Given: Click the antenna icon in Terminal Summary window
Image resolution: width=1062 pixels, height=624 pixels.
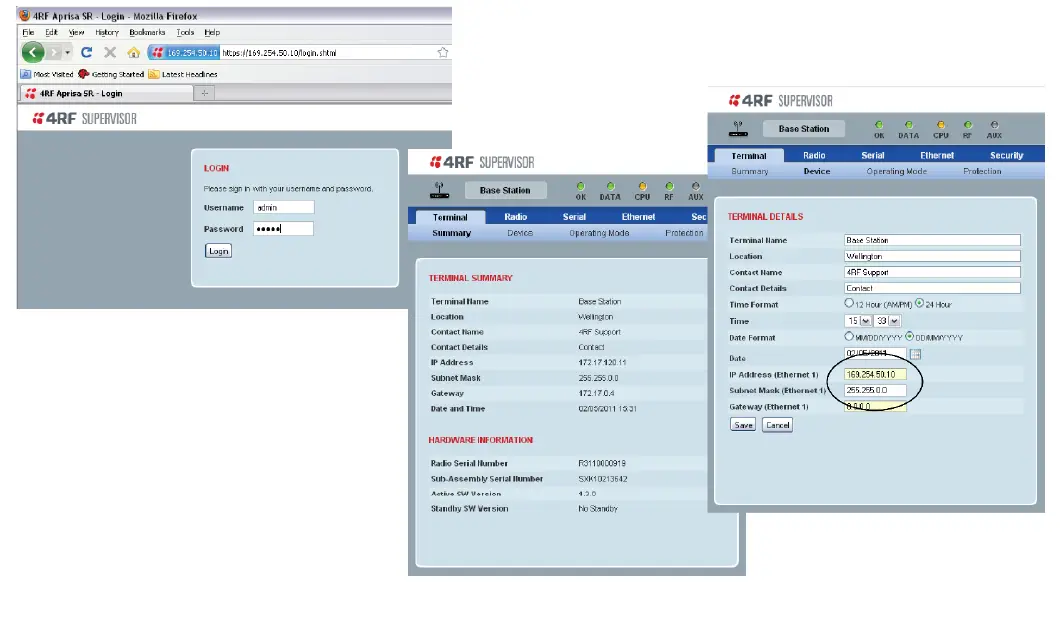Looking at the screenshot, I should tap(439, 190).
